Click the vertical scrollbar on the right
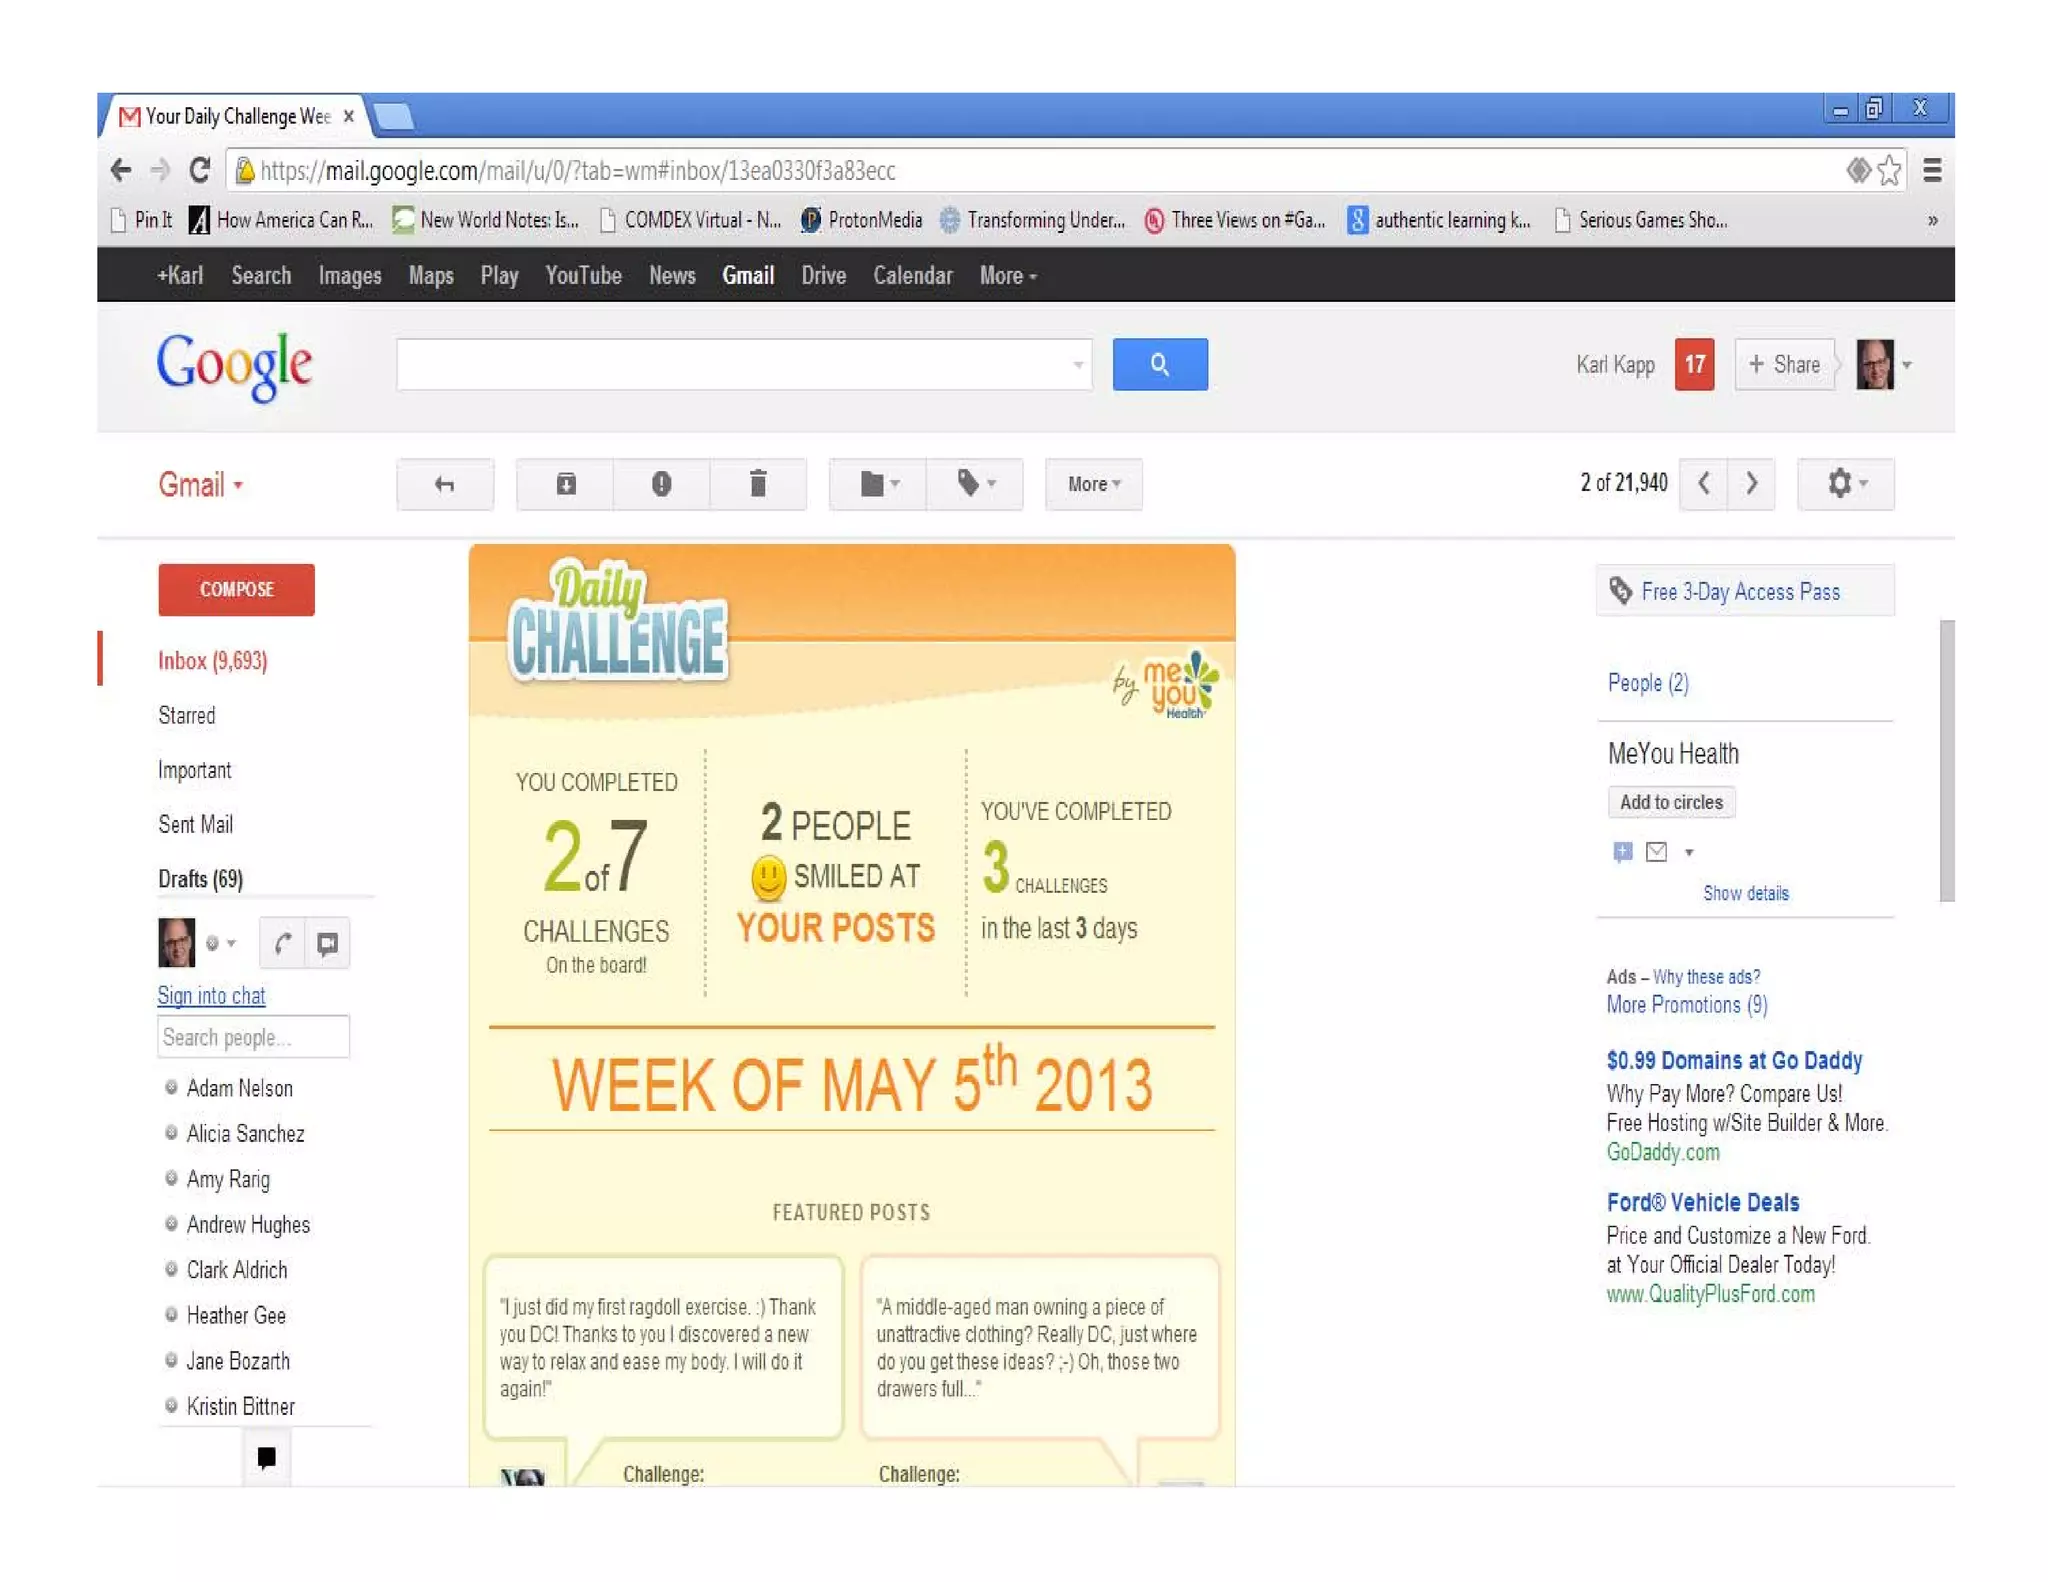The width and height of the screenshot is (2048, 1582). tap(1946, 760)
